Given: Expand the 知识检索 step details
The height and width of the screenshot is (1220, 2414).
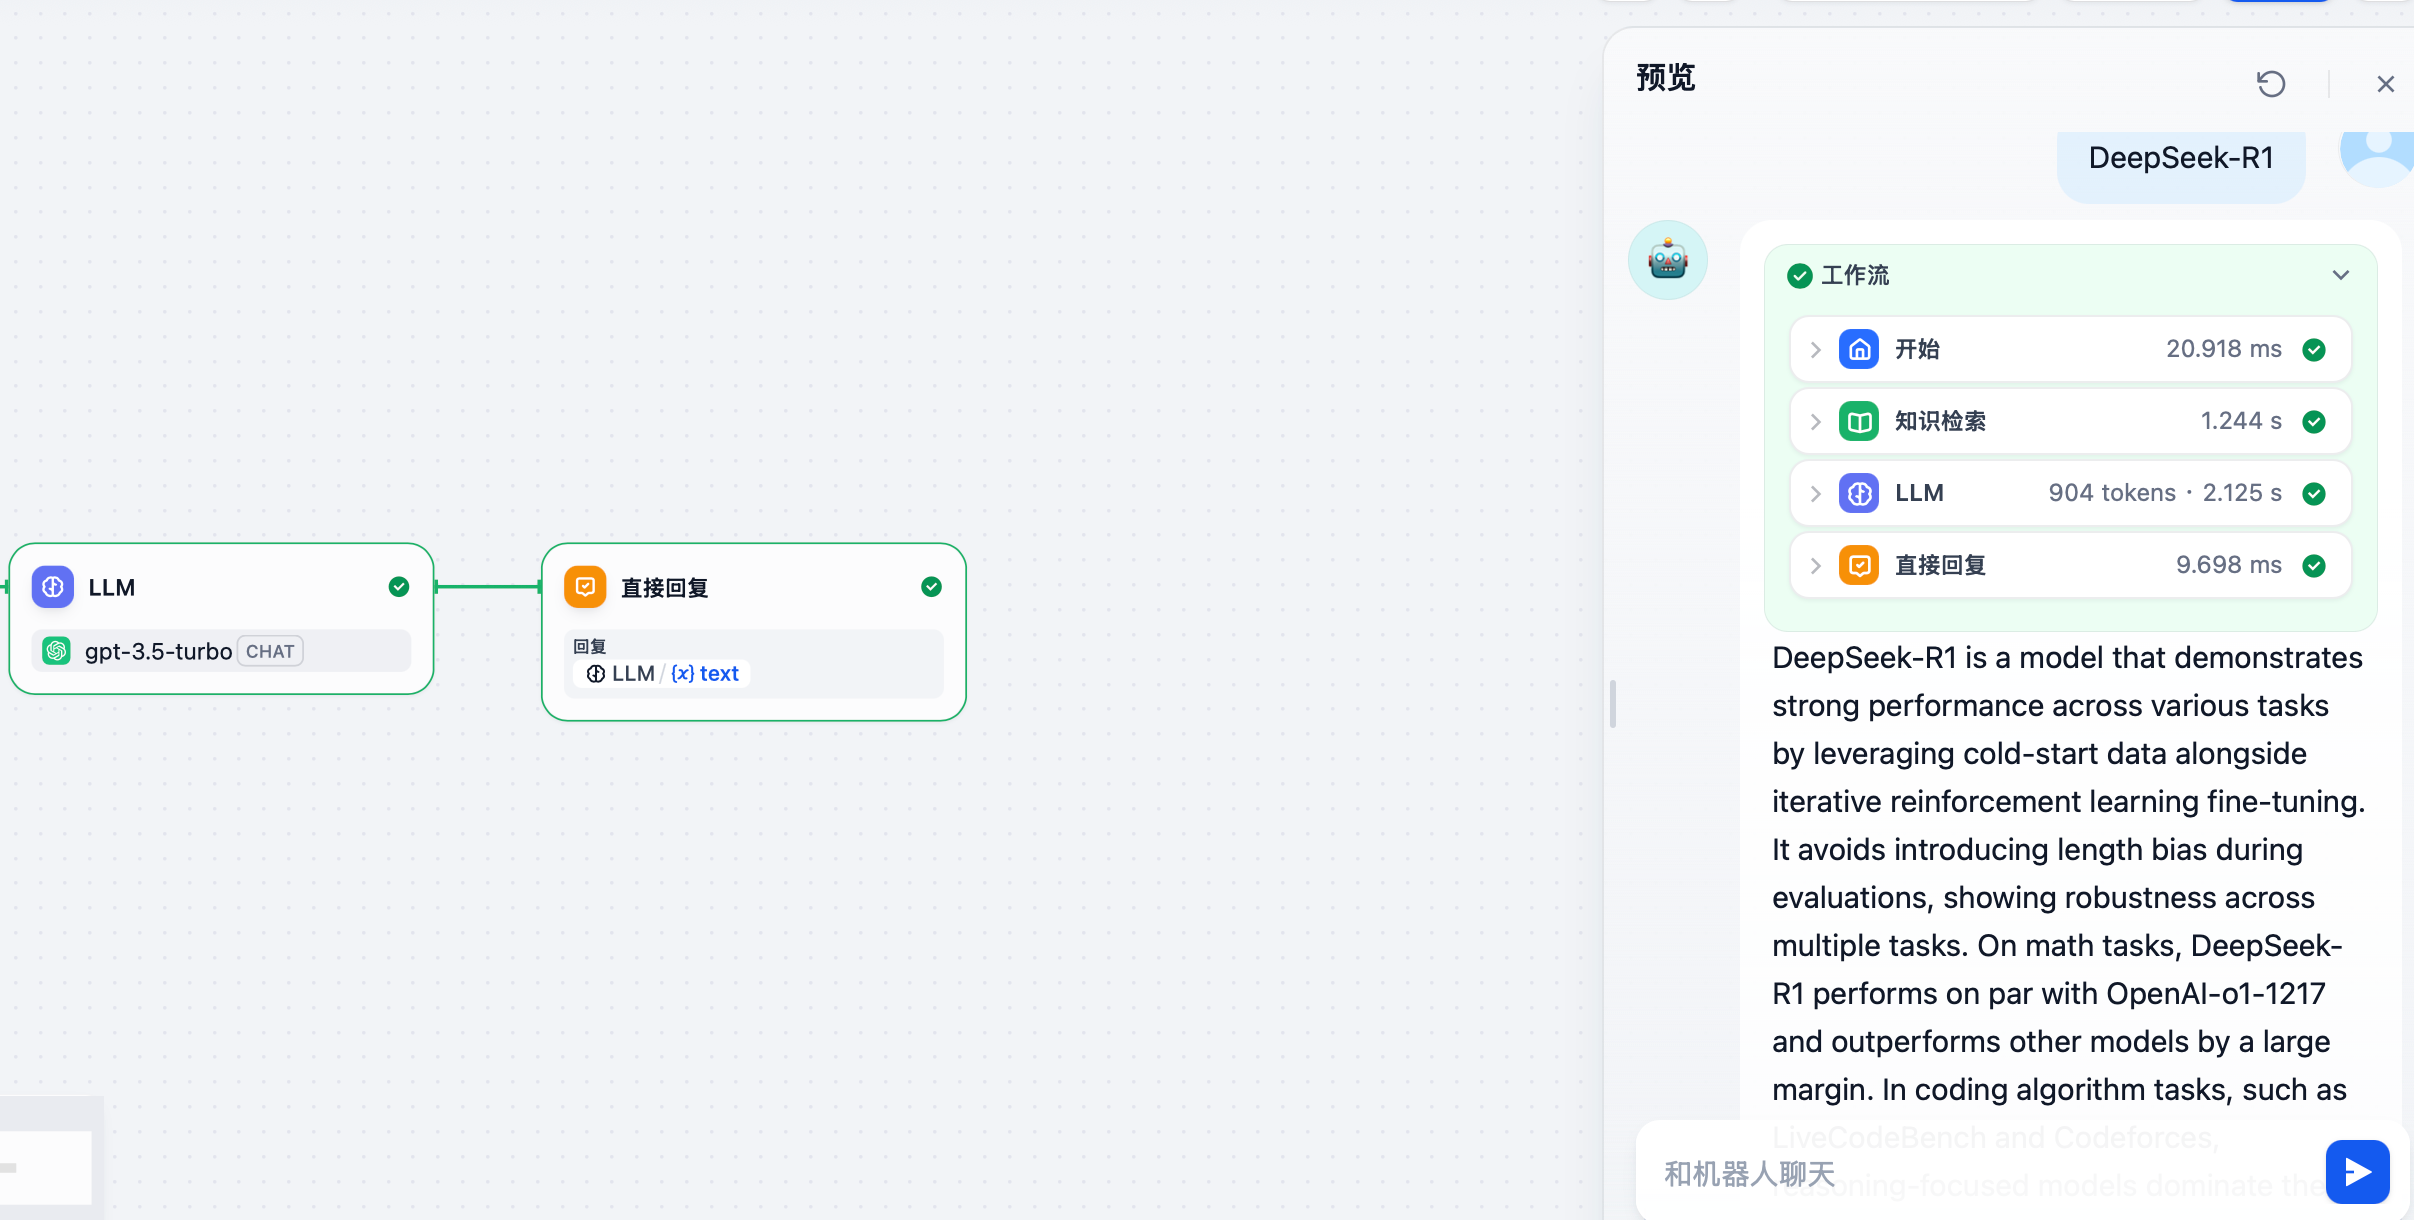Looking at the screenshot, I should [1815, 421].
